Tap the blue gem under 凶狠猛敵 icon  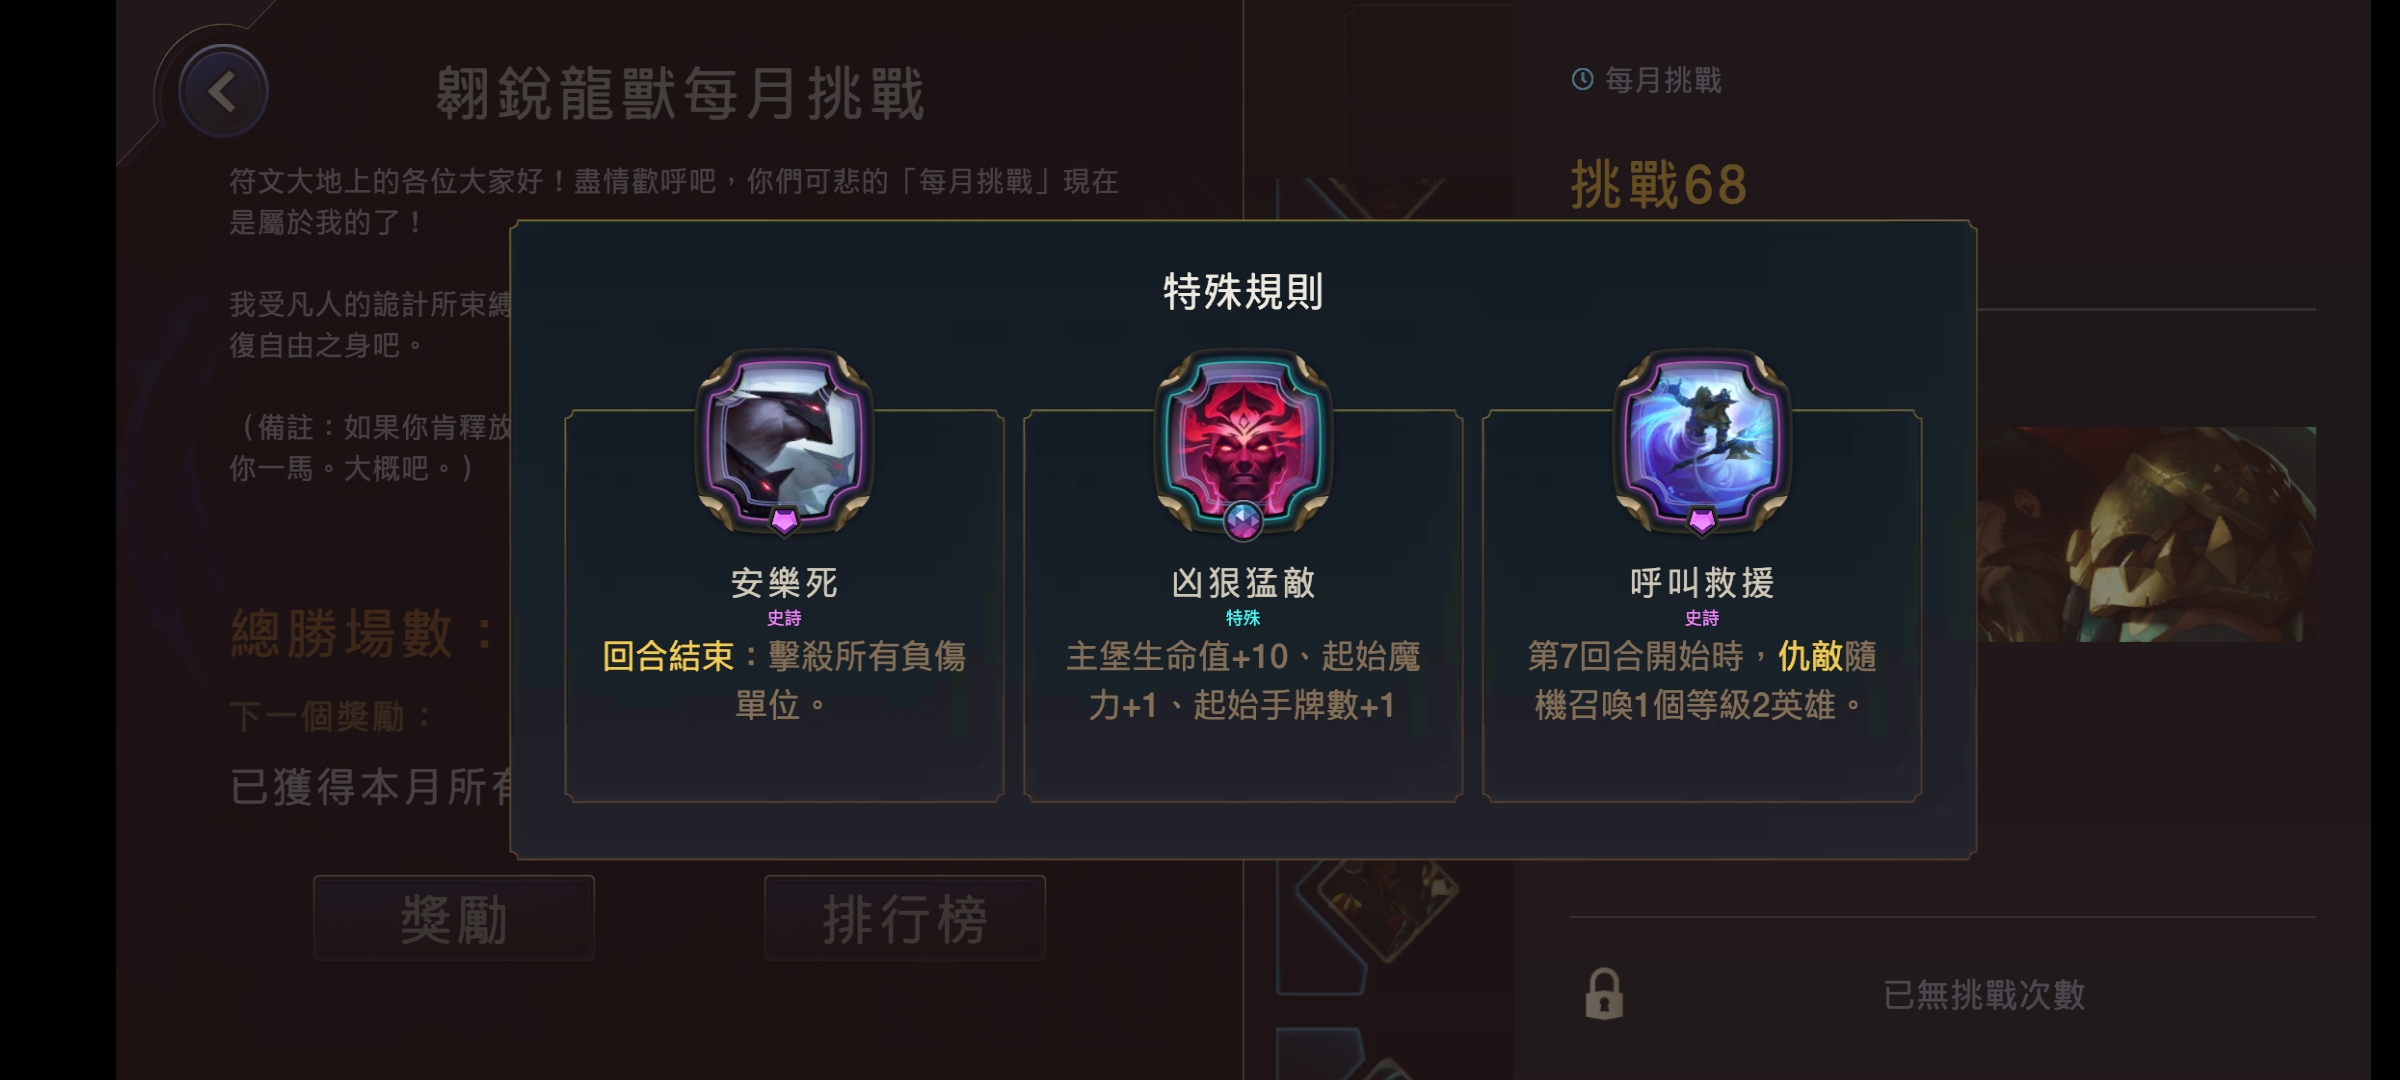point(1243,521)
